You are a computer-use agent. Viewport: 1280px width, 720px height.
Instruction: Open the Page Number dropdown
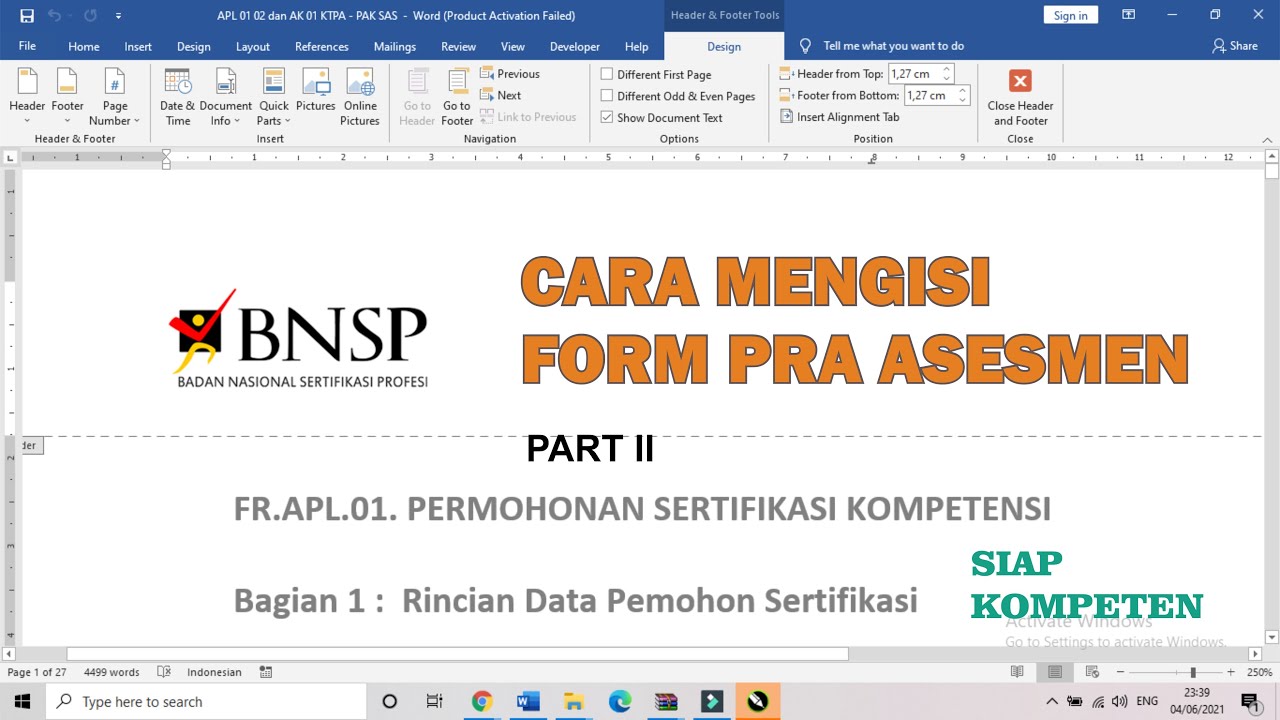115,97
